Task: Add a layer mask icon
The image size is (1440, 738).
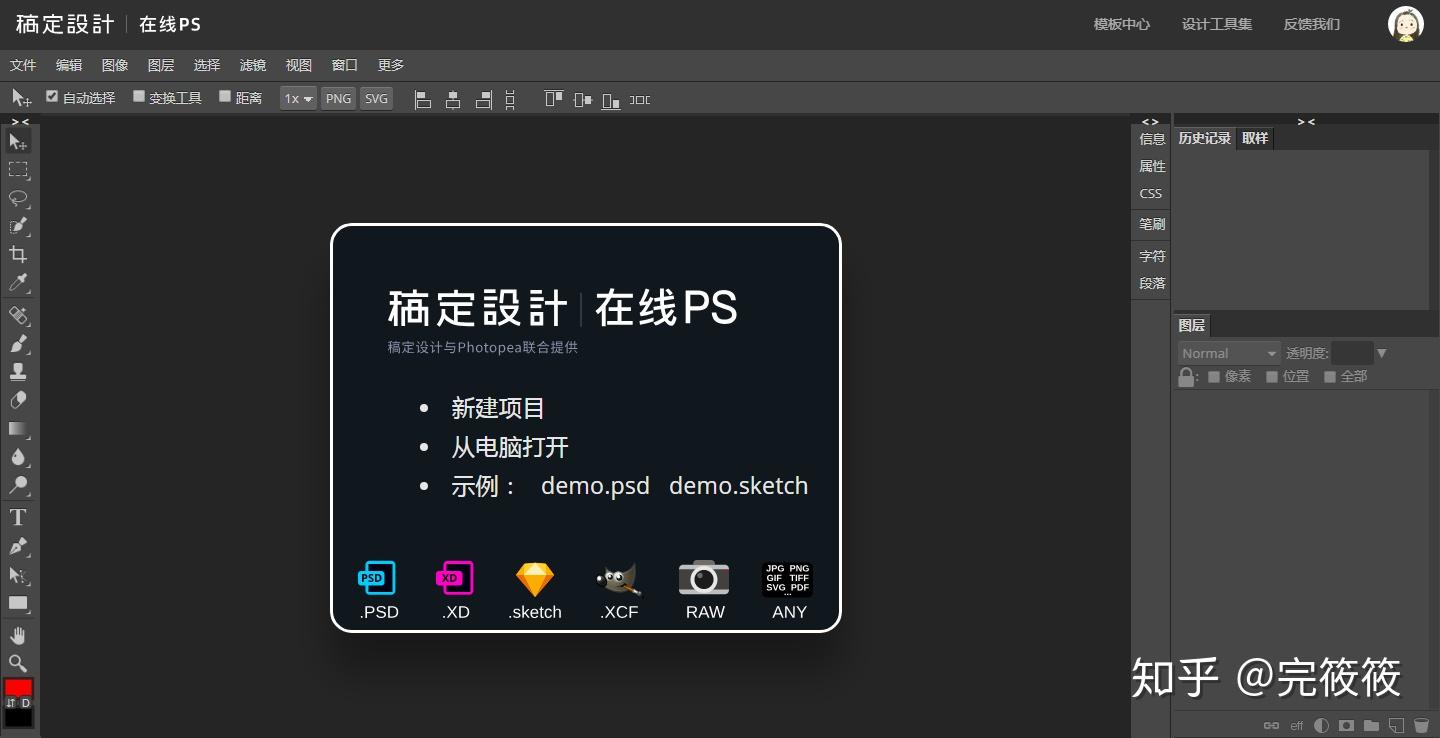Action: pos(1347,725)
